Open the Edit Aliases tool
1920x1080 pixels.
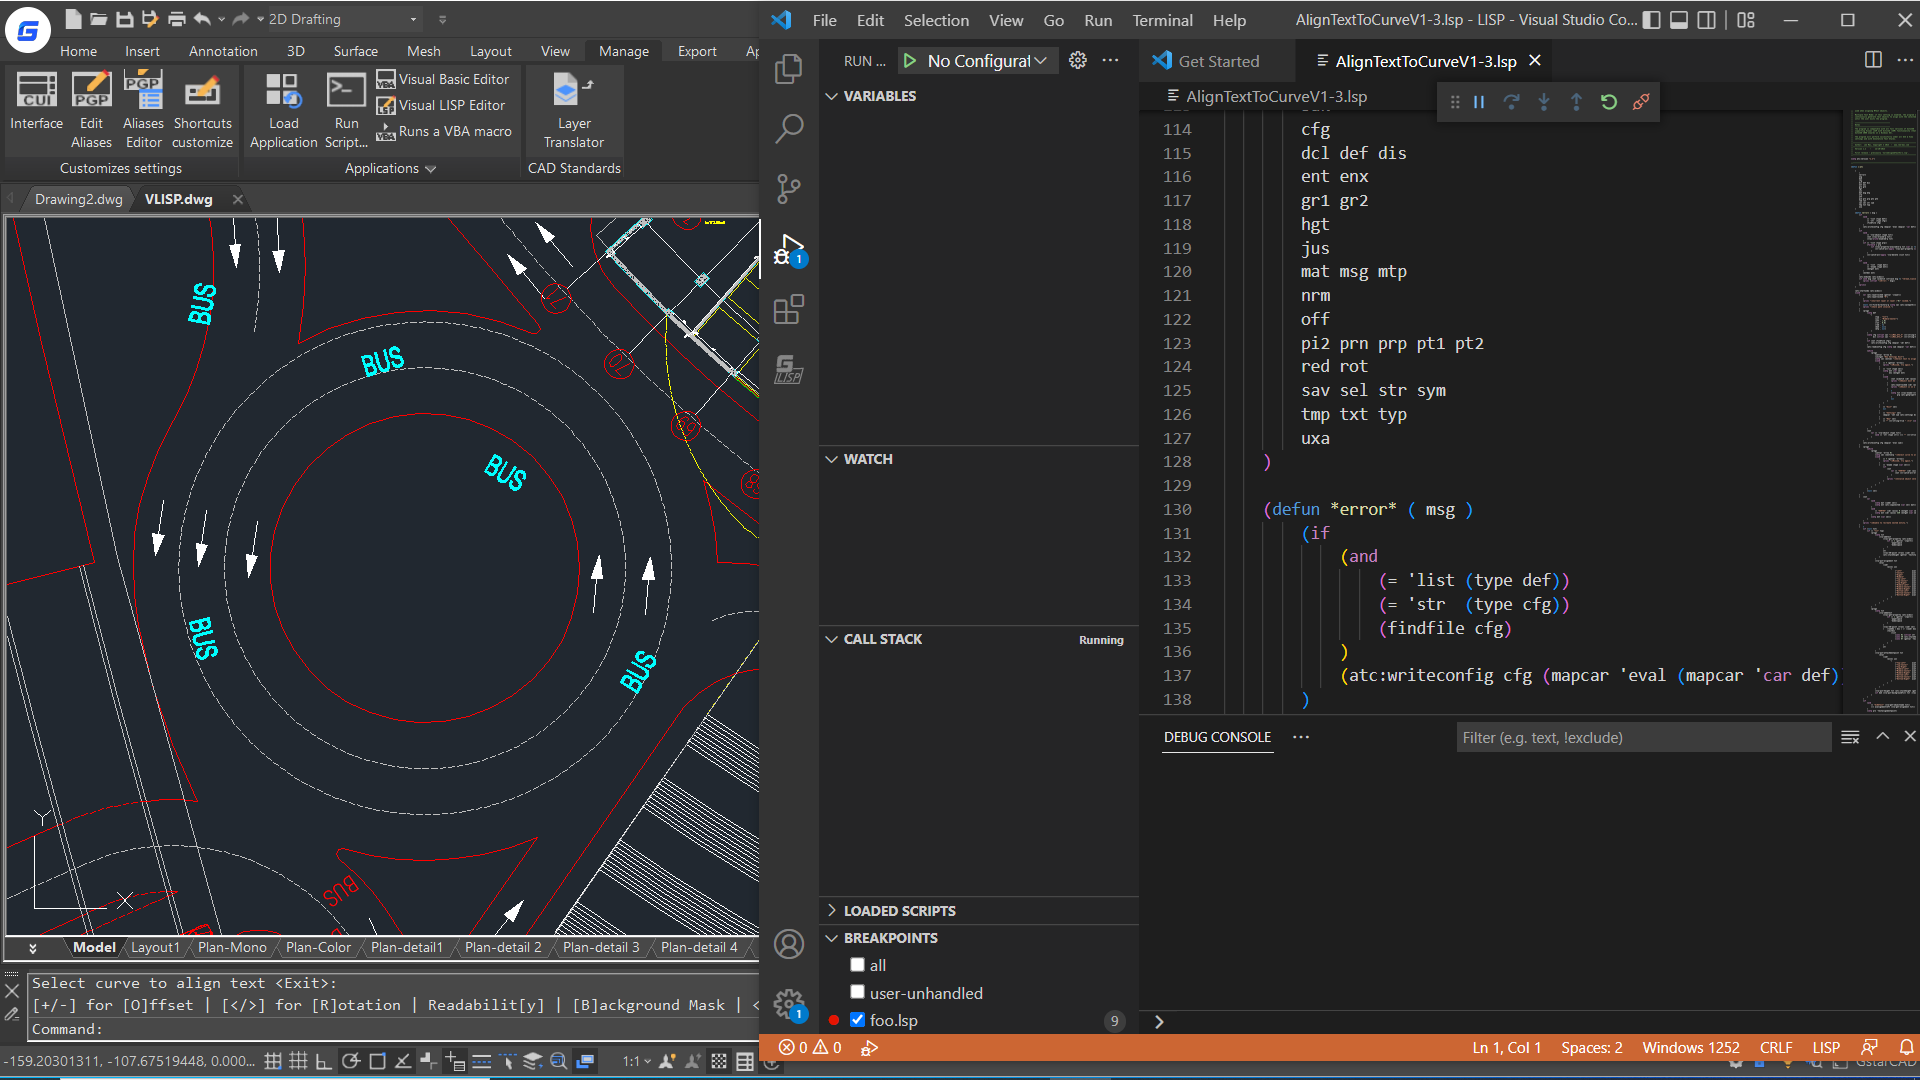click(91, 110)
